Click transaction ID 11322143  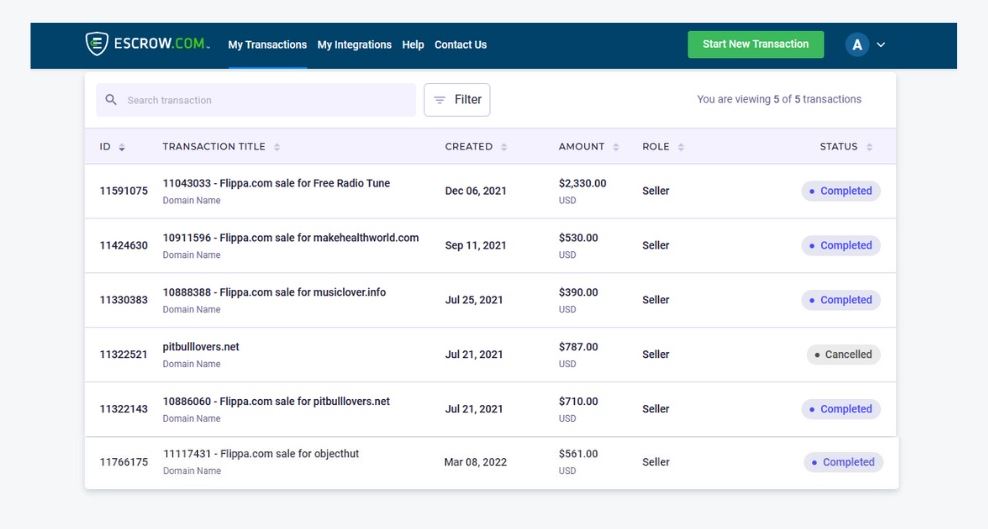[x=124, y=409]
